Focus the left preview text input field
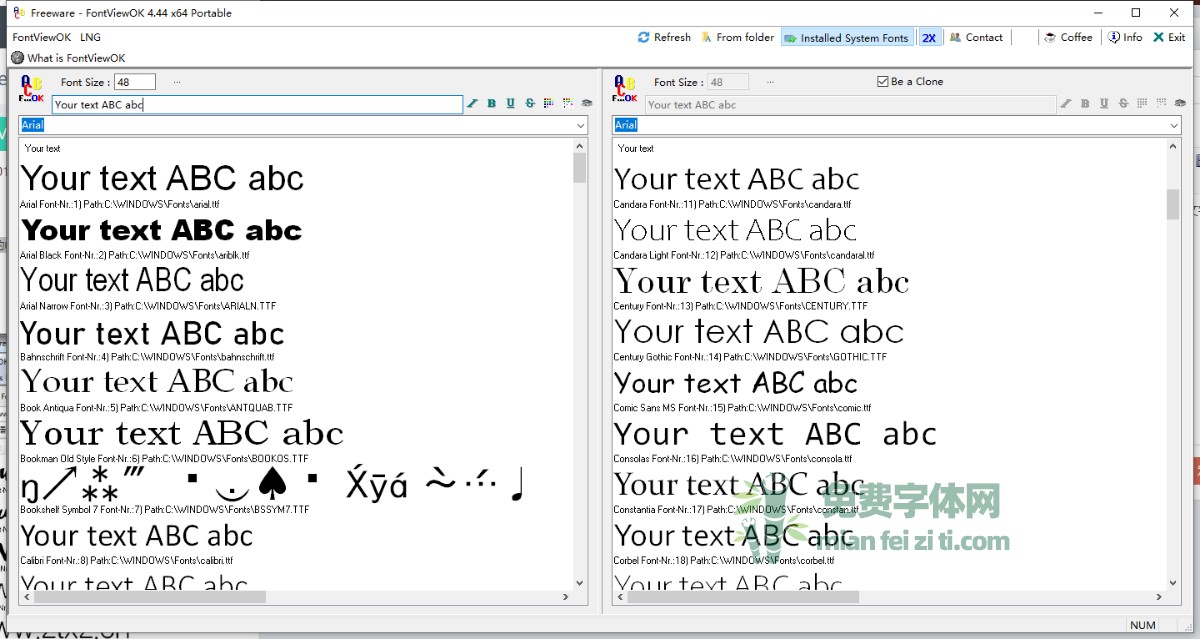Viewport: 1200px width, 639px height. (257, 104)
